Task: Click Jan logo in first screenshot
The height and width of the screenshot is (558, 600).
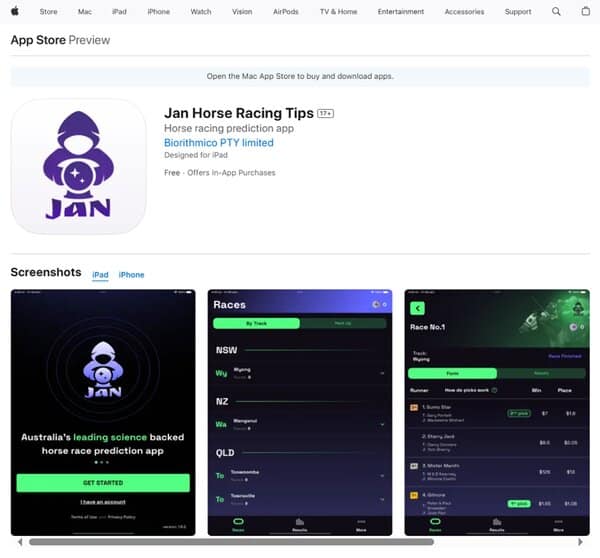Action: pos(103,369)
